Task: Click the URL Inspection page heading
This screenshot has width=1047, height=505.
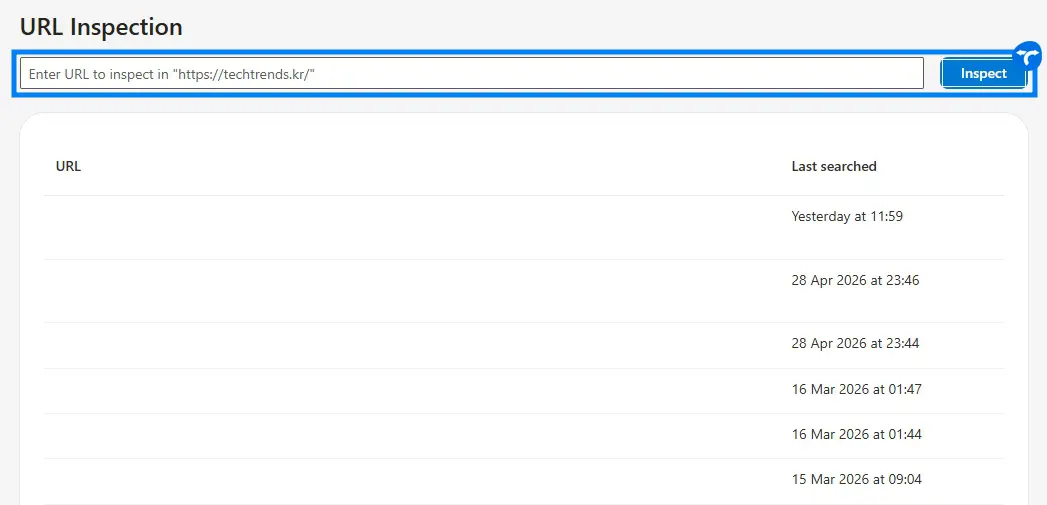Action: point(101,27)
